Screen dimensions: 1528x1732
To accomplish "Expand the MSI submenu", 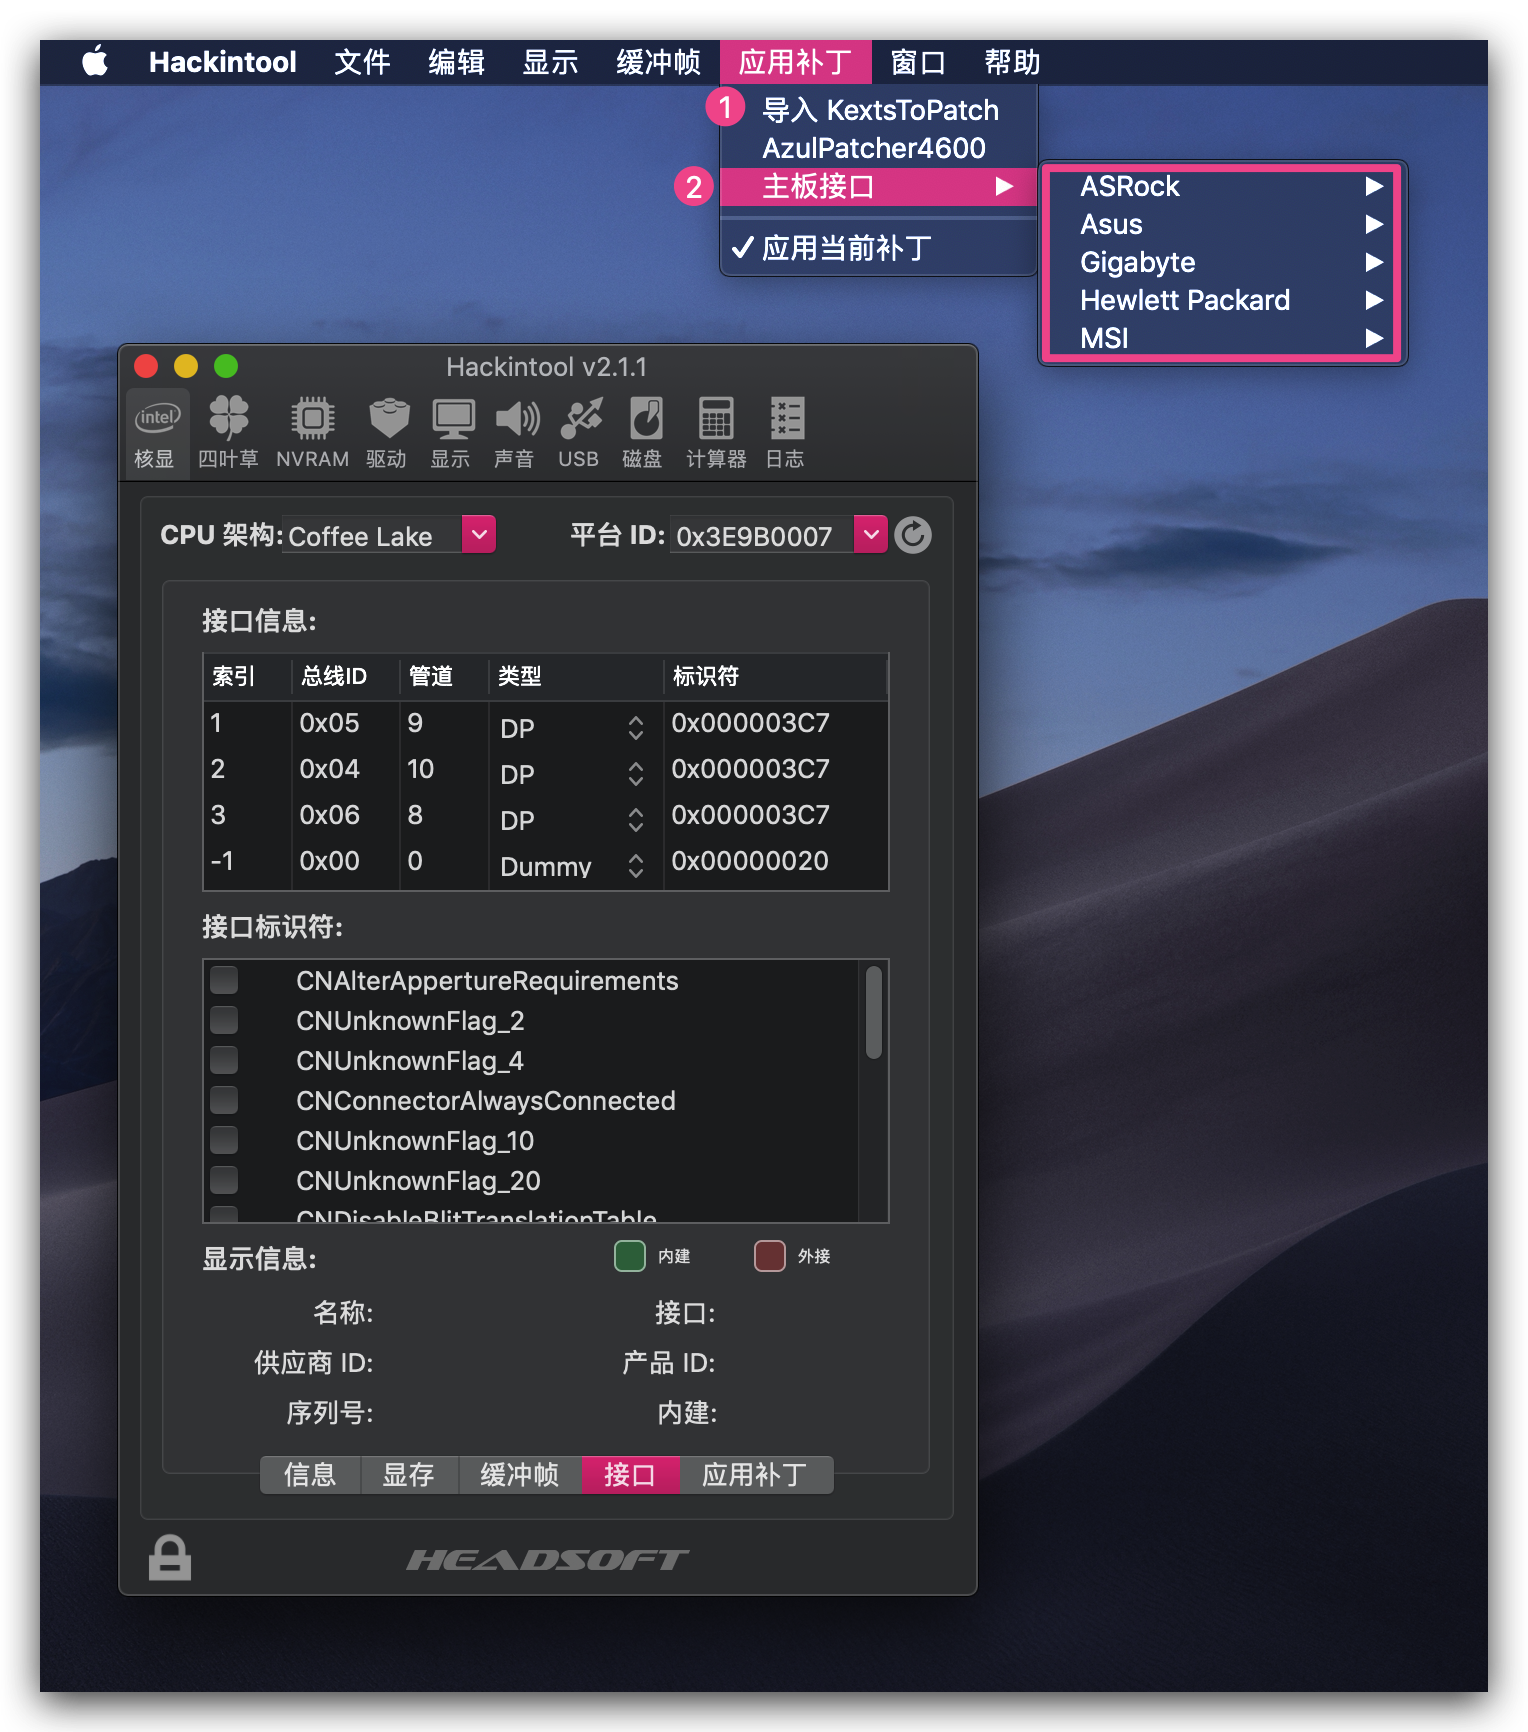I will coord(1221,338).
